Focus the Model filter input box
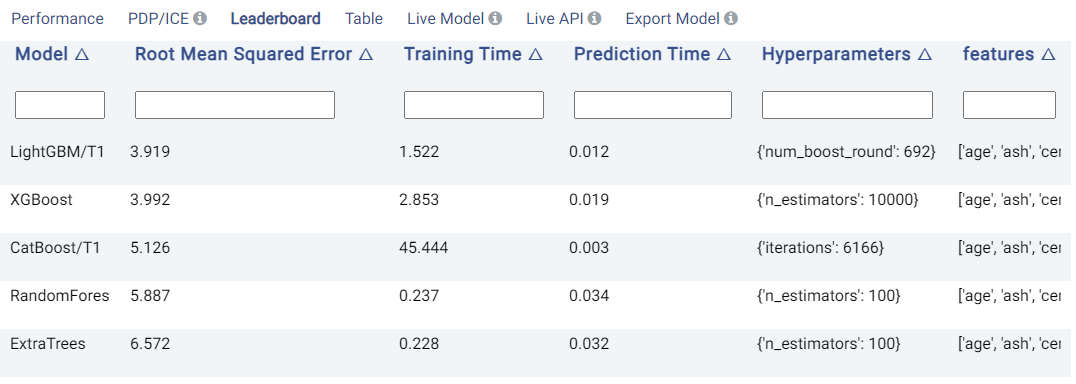 point(60,105)
